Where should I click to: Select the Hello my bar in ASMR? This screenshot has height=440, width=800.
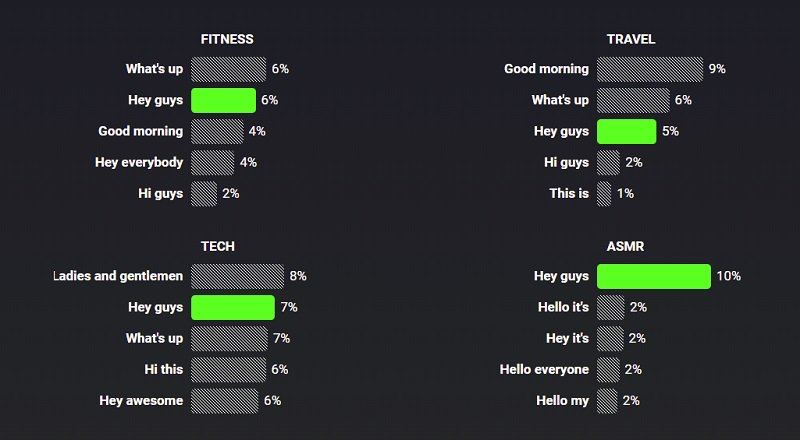click(x=607, y=401)
